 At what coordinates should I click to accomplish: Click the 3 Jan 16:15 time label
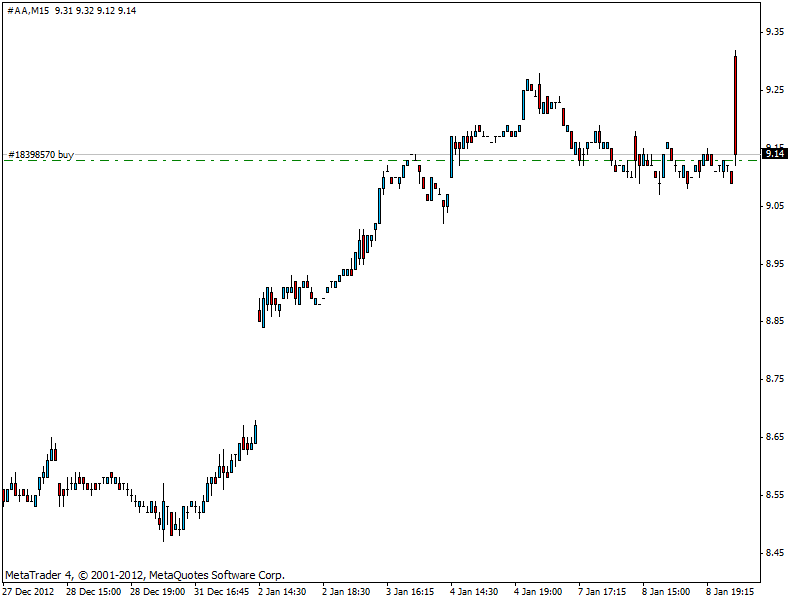click(x=410, y=592)
